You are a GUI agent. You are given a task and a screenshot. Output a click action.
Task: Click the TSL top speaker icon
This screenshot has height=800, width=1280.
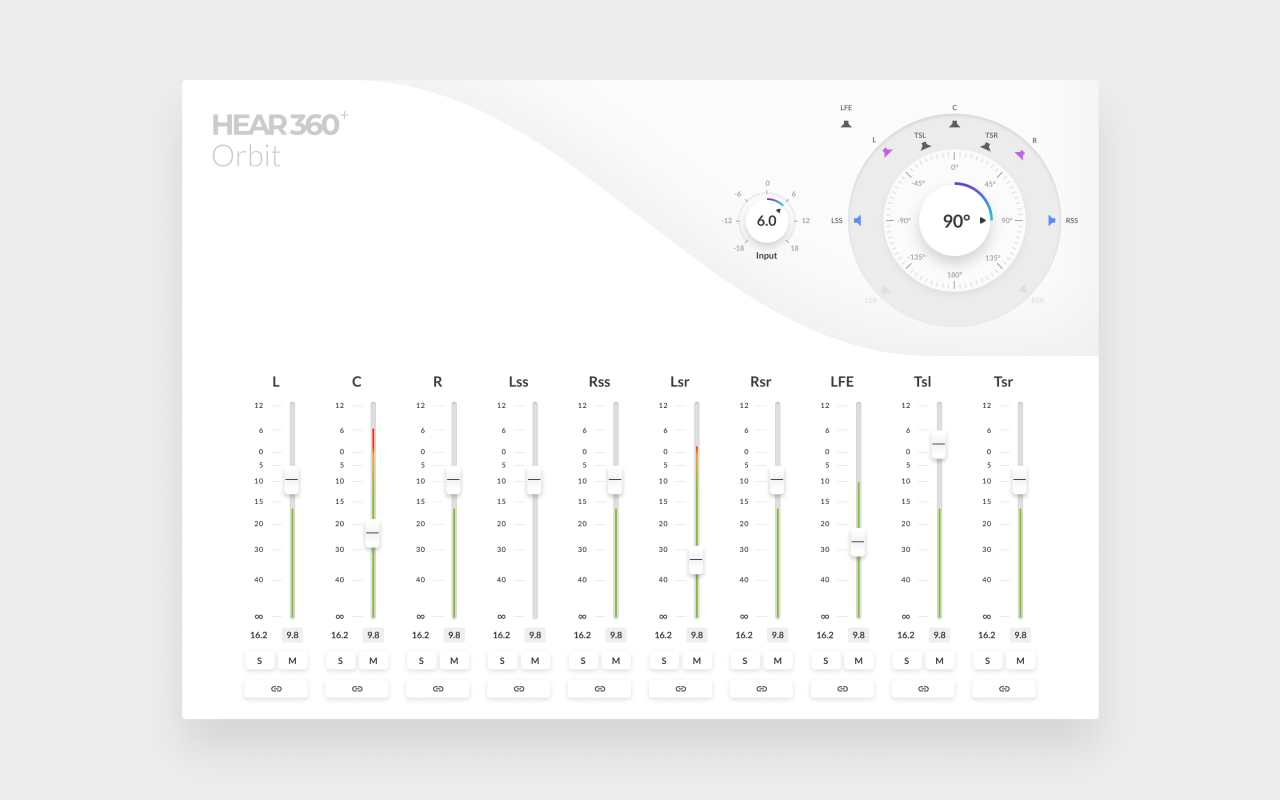[925, 146]
